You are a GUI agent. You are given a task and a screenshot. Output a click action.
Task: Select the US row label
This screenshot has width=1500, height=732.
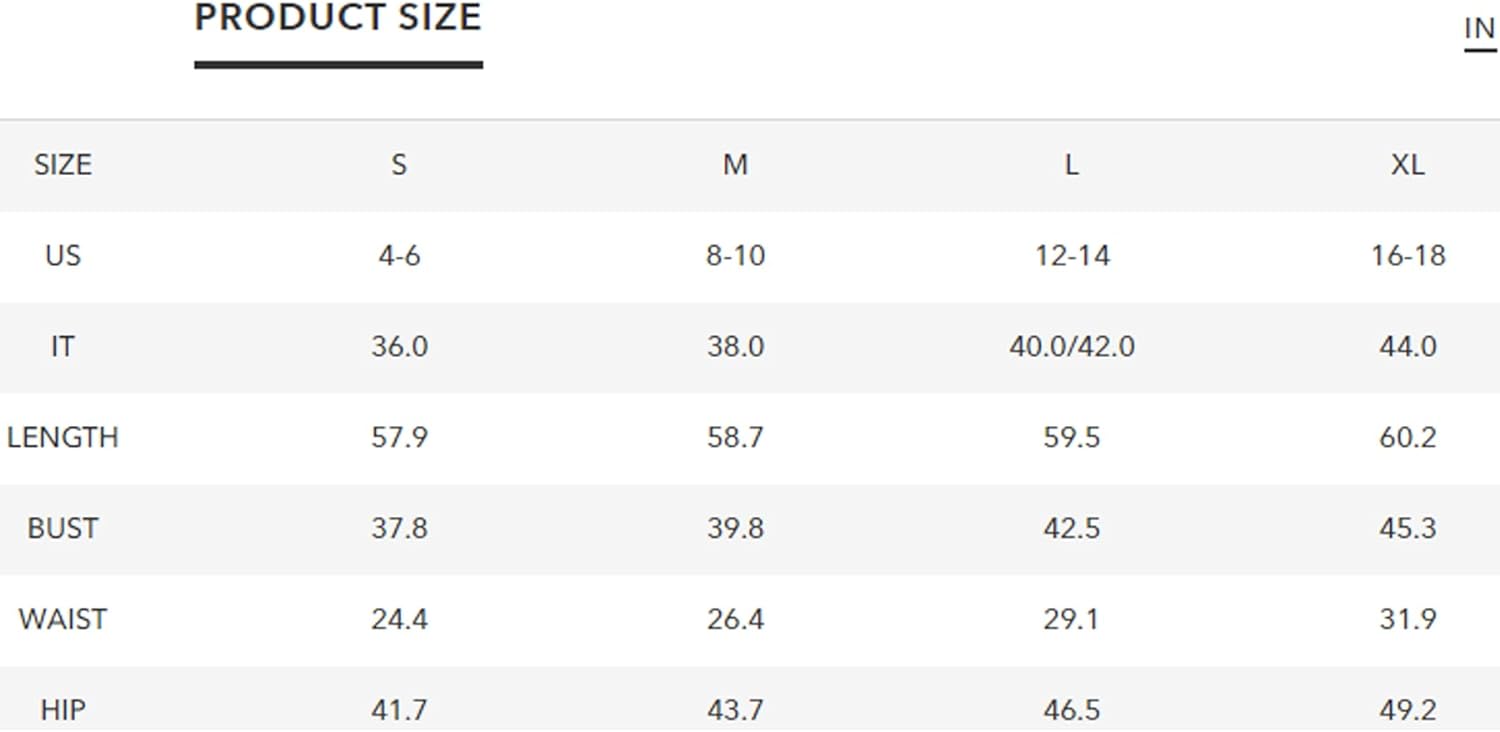[62, 256]
